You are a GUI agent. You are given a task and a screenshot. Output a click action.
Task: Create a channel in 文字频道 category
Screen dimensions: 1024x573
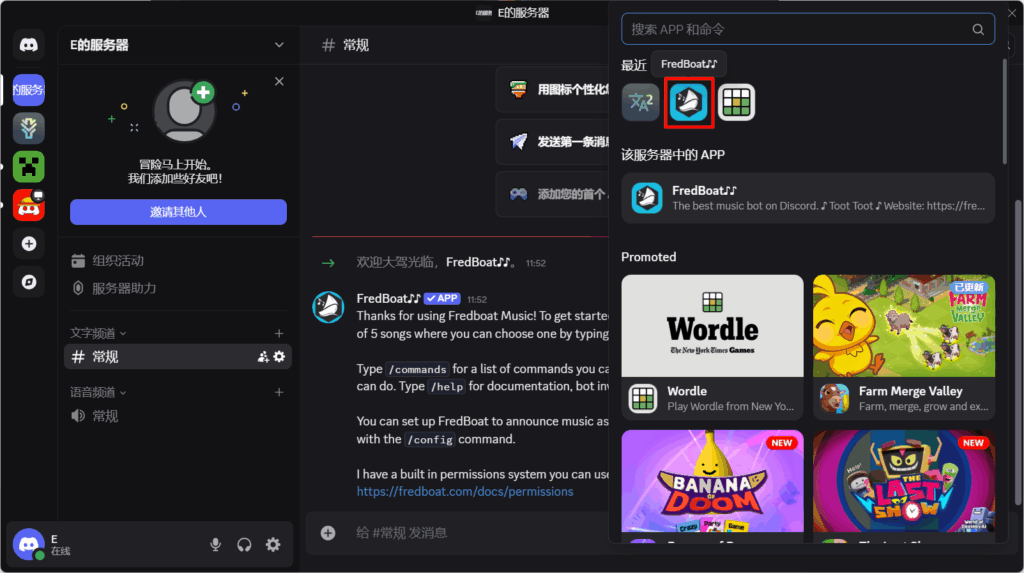[279, 333]
